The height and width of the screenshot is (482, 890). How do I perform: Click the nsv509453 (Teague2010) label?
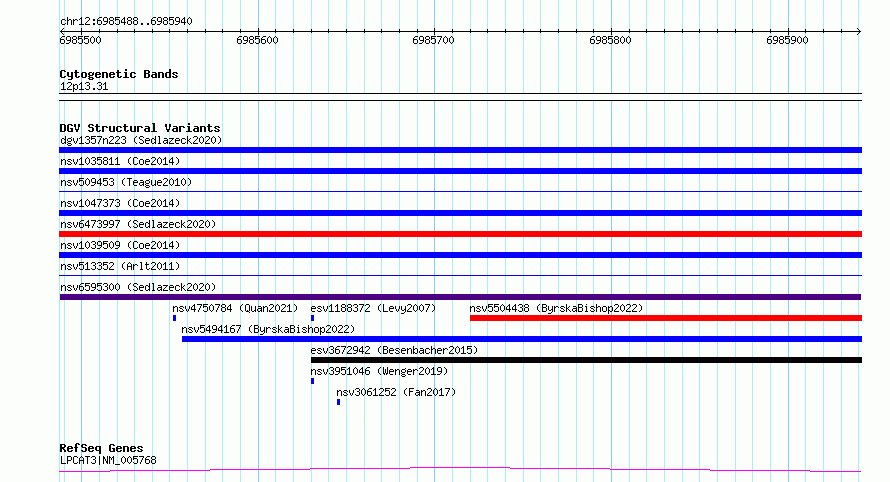coord(126,182)
